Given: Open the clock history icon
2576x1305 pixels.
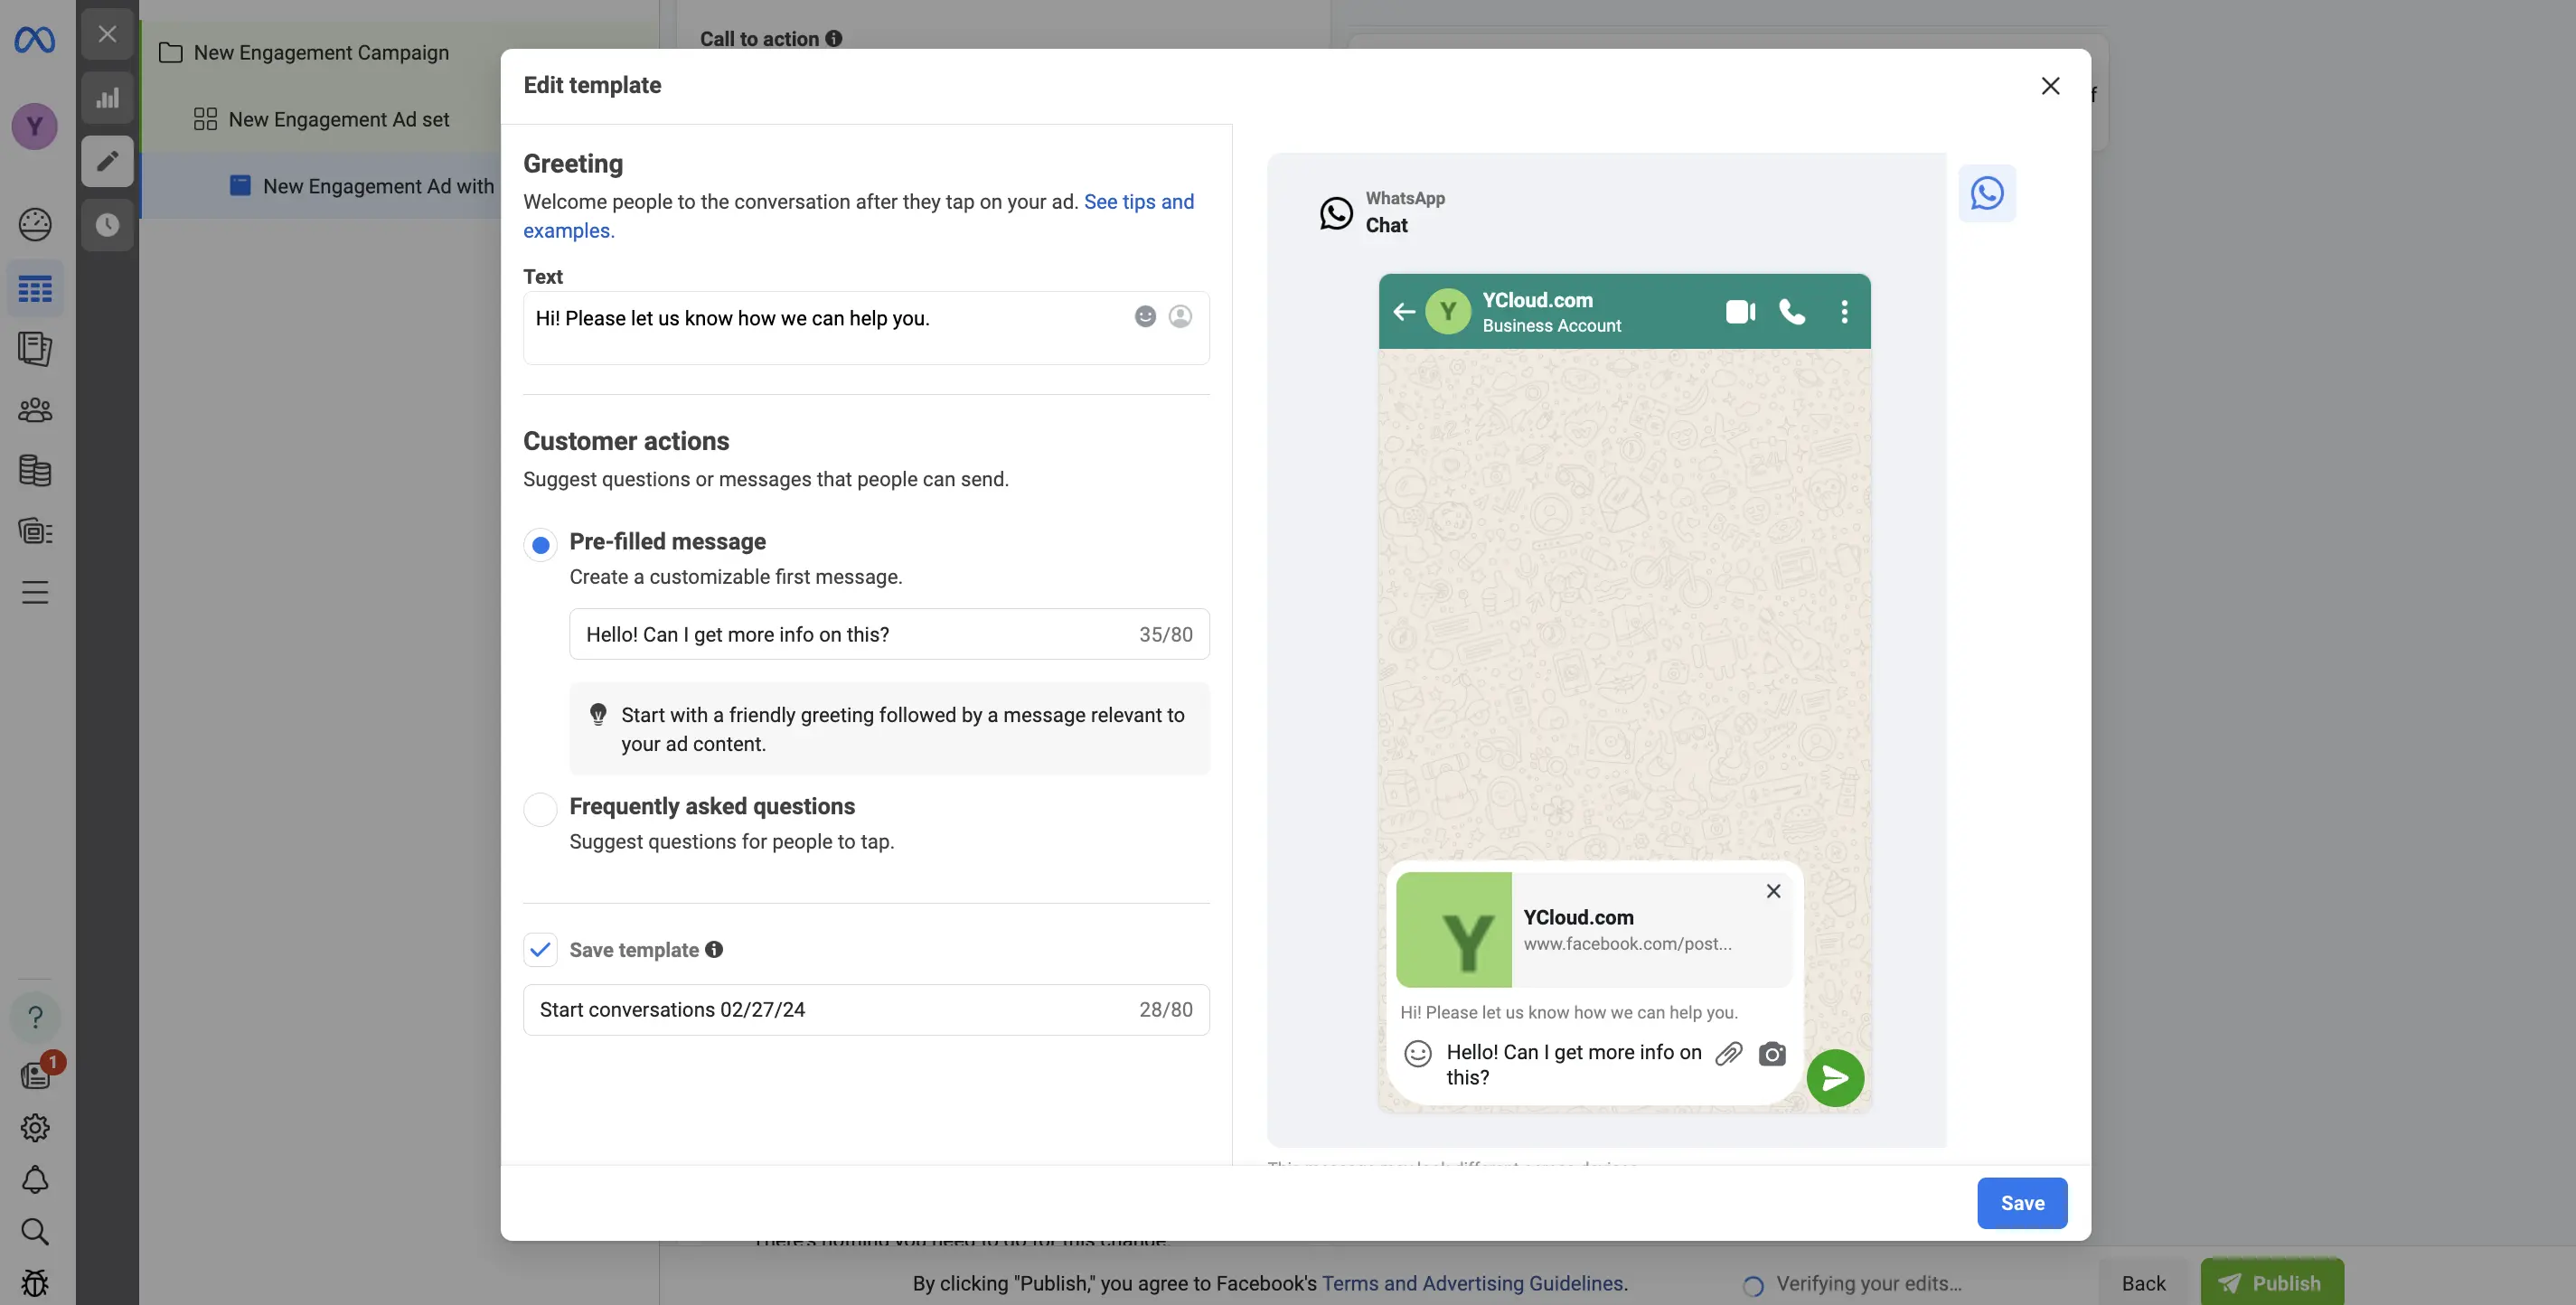Looking at the screenshot, I should [x=107, y=225].
